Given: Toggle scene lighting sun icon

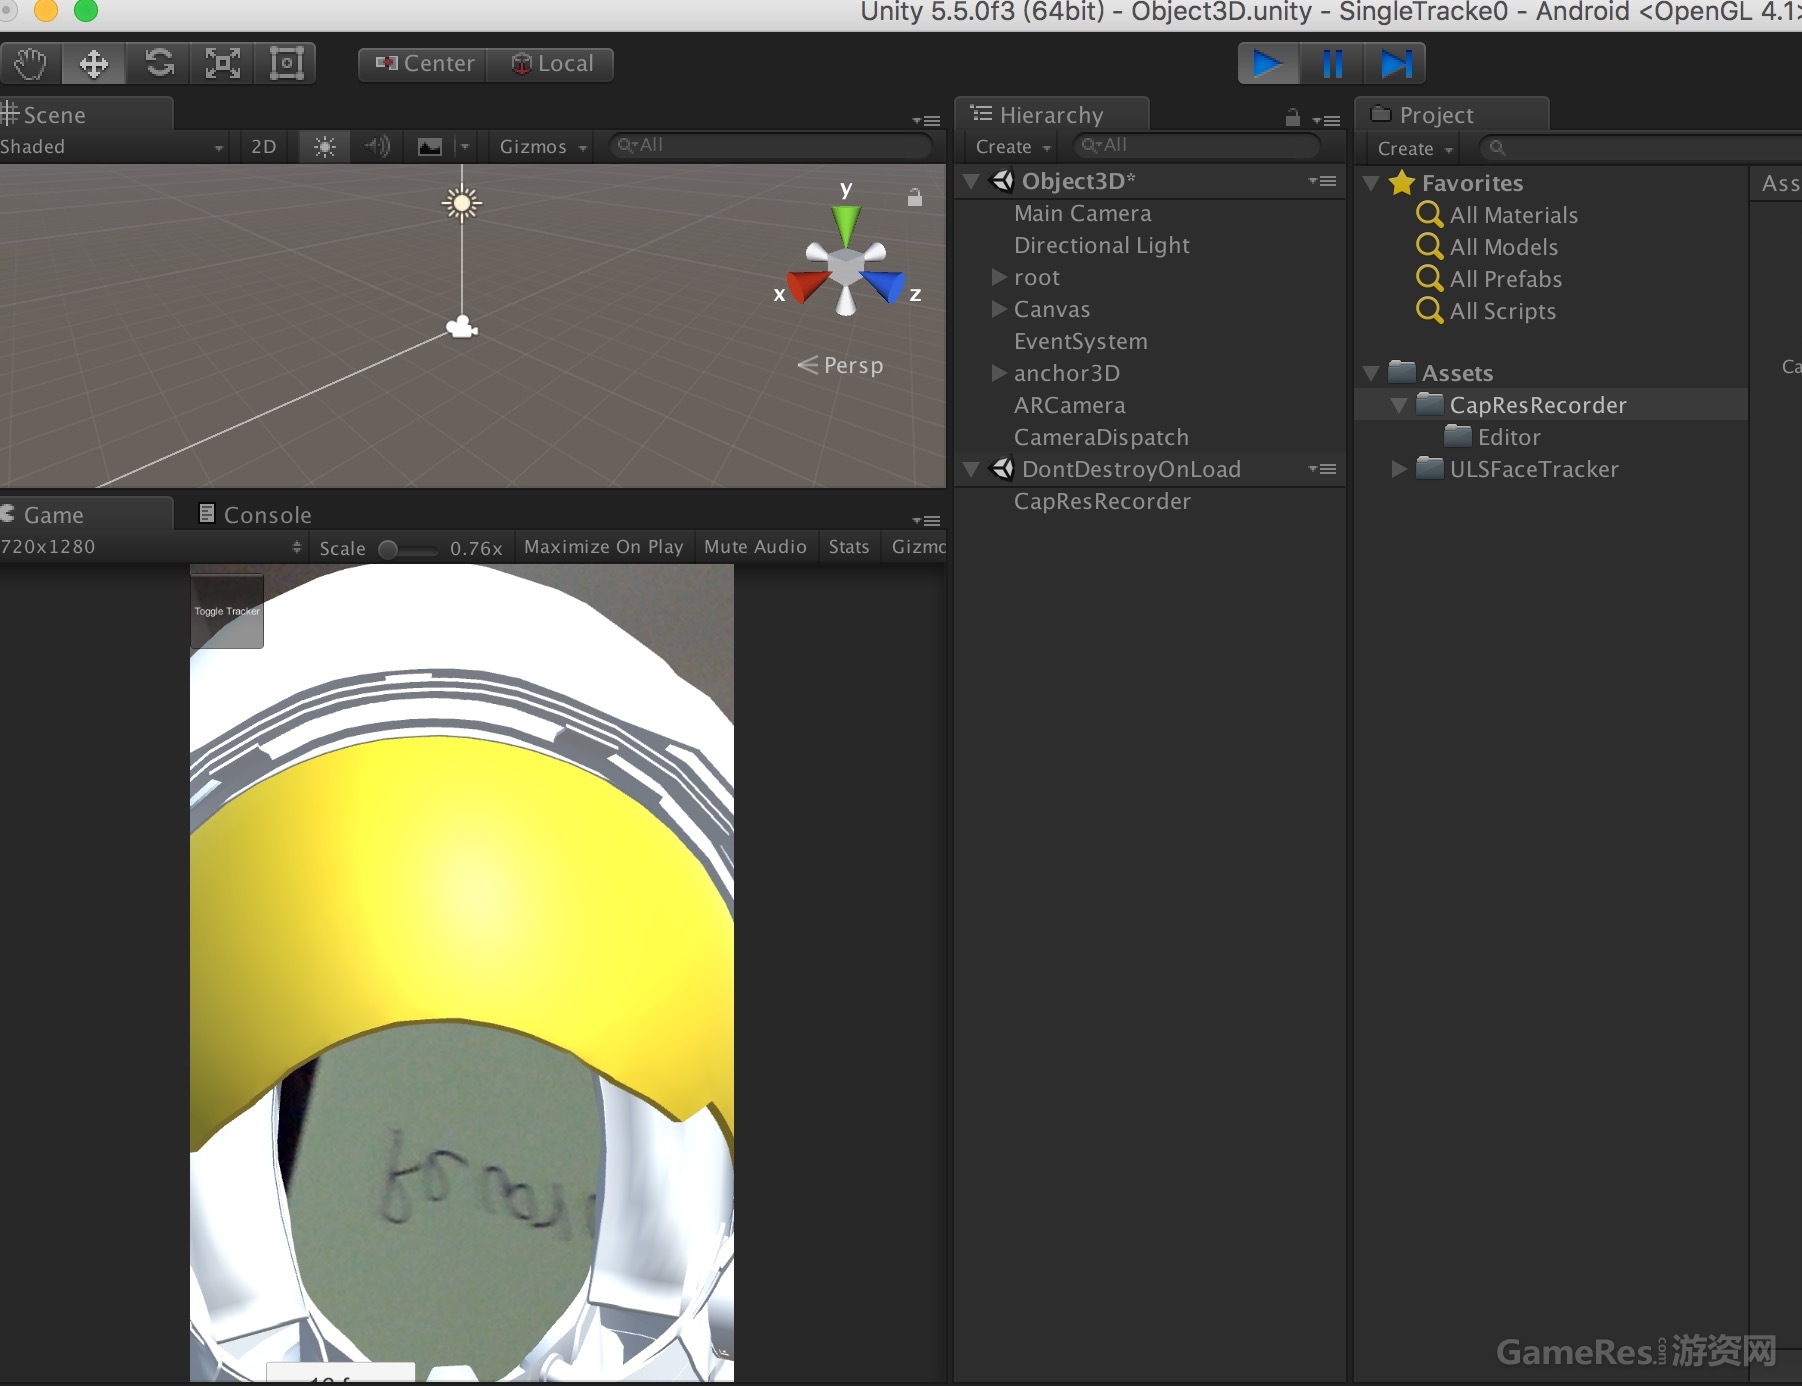Looking at the screenshot, I should coord(324,147).
